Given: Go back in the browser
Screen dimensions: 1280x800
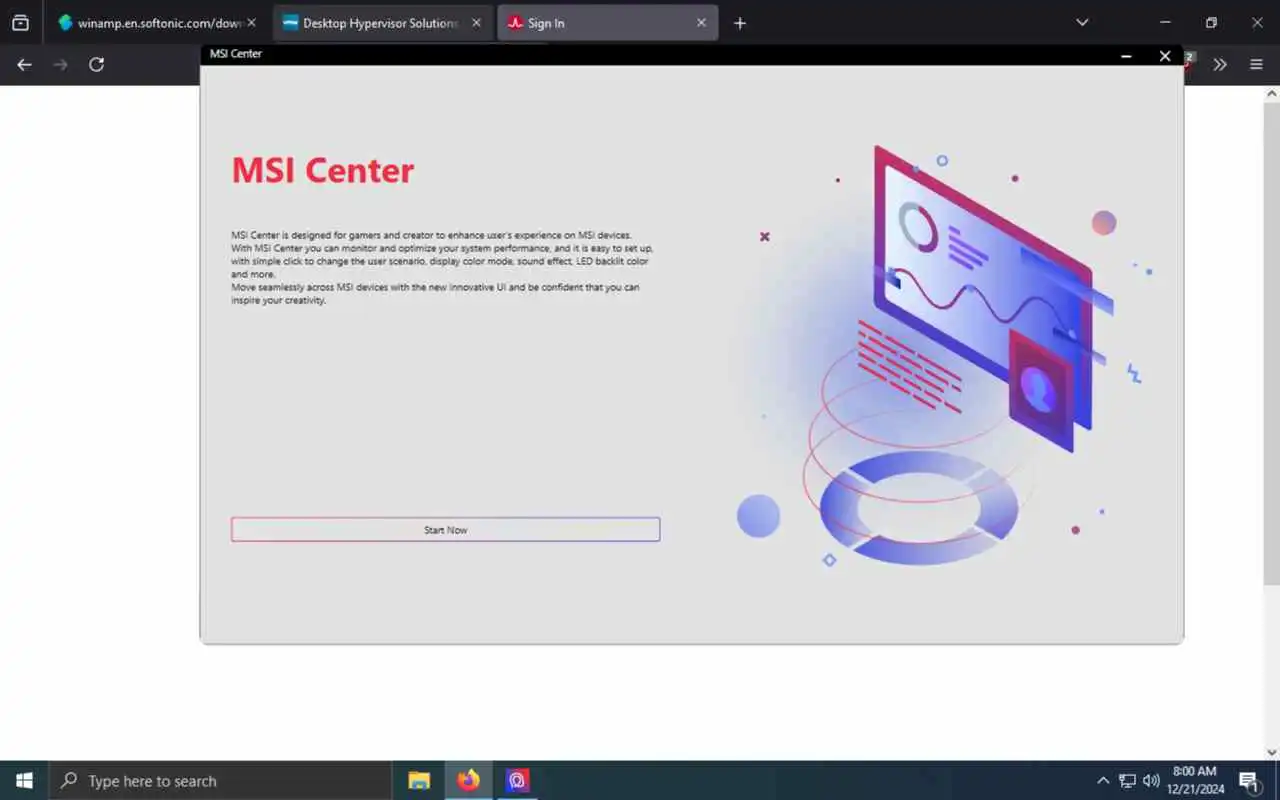Looking at the screenshot, I should click(24, 64).
